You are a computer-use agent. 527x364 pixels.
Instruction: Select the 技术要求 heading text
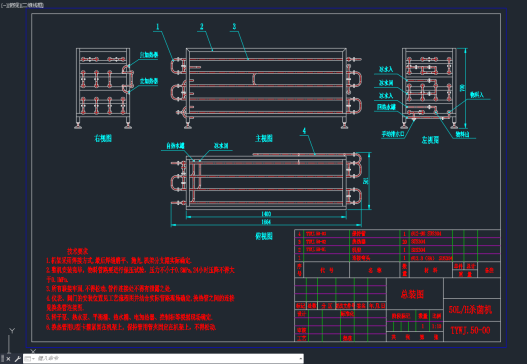[x=78, y=251]
